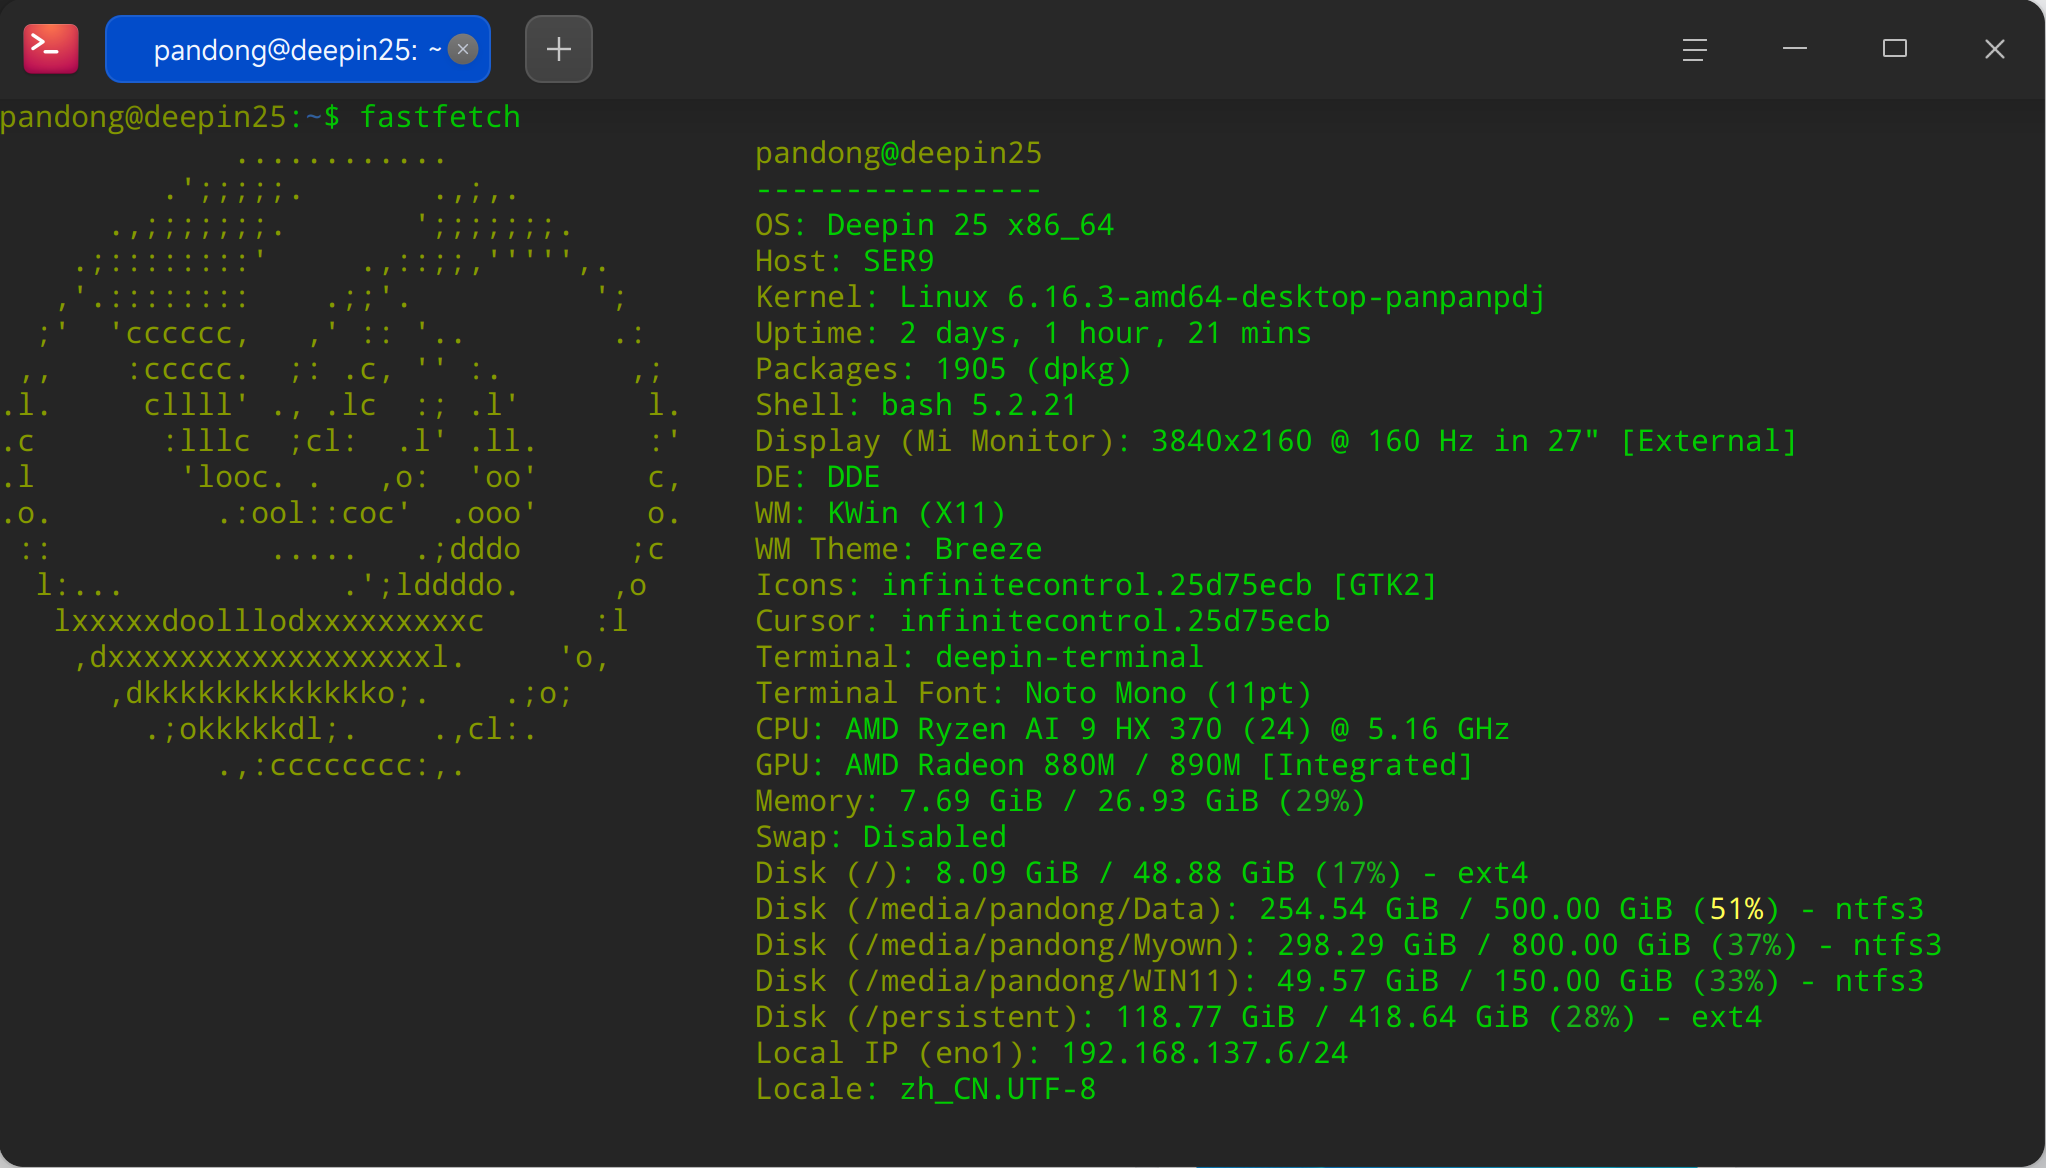This screenshot has width=2046, height=1168.
Task: Click the Cursor: infinitecontrol line
Action: [1042, 621]
